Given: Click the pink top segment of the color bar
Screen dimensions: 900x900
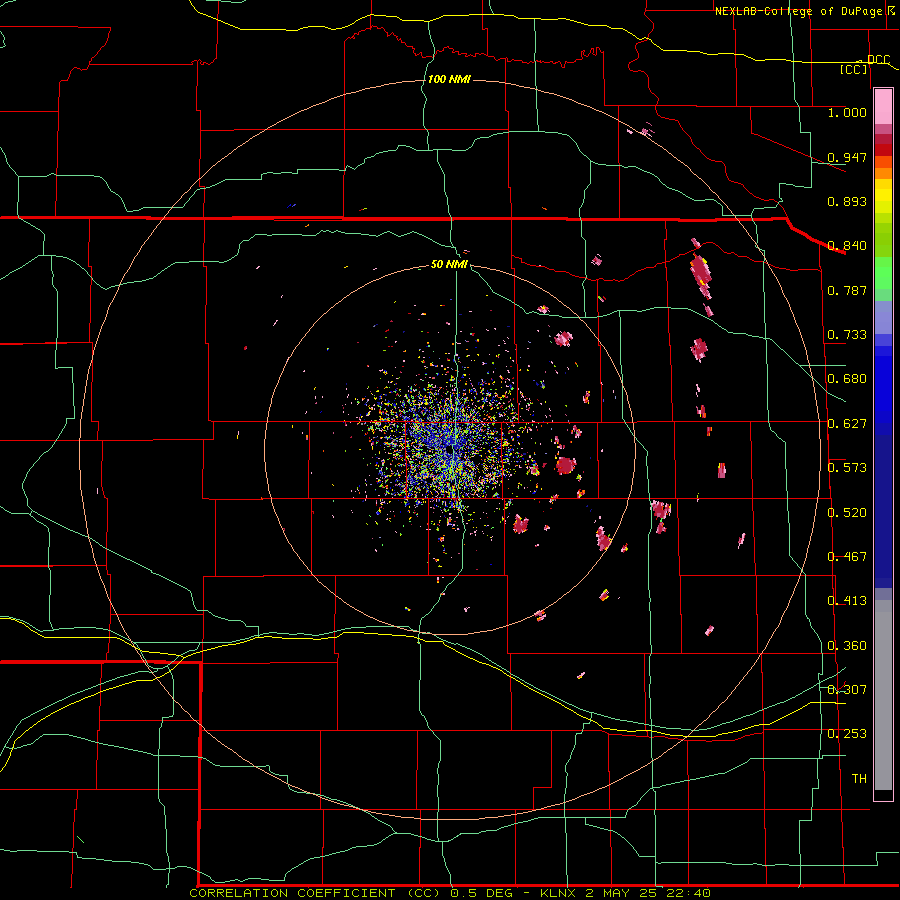Looking at the screenshot, I should coord(883,107).
